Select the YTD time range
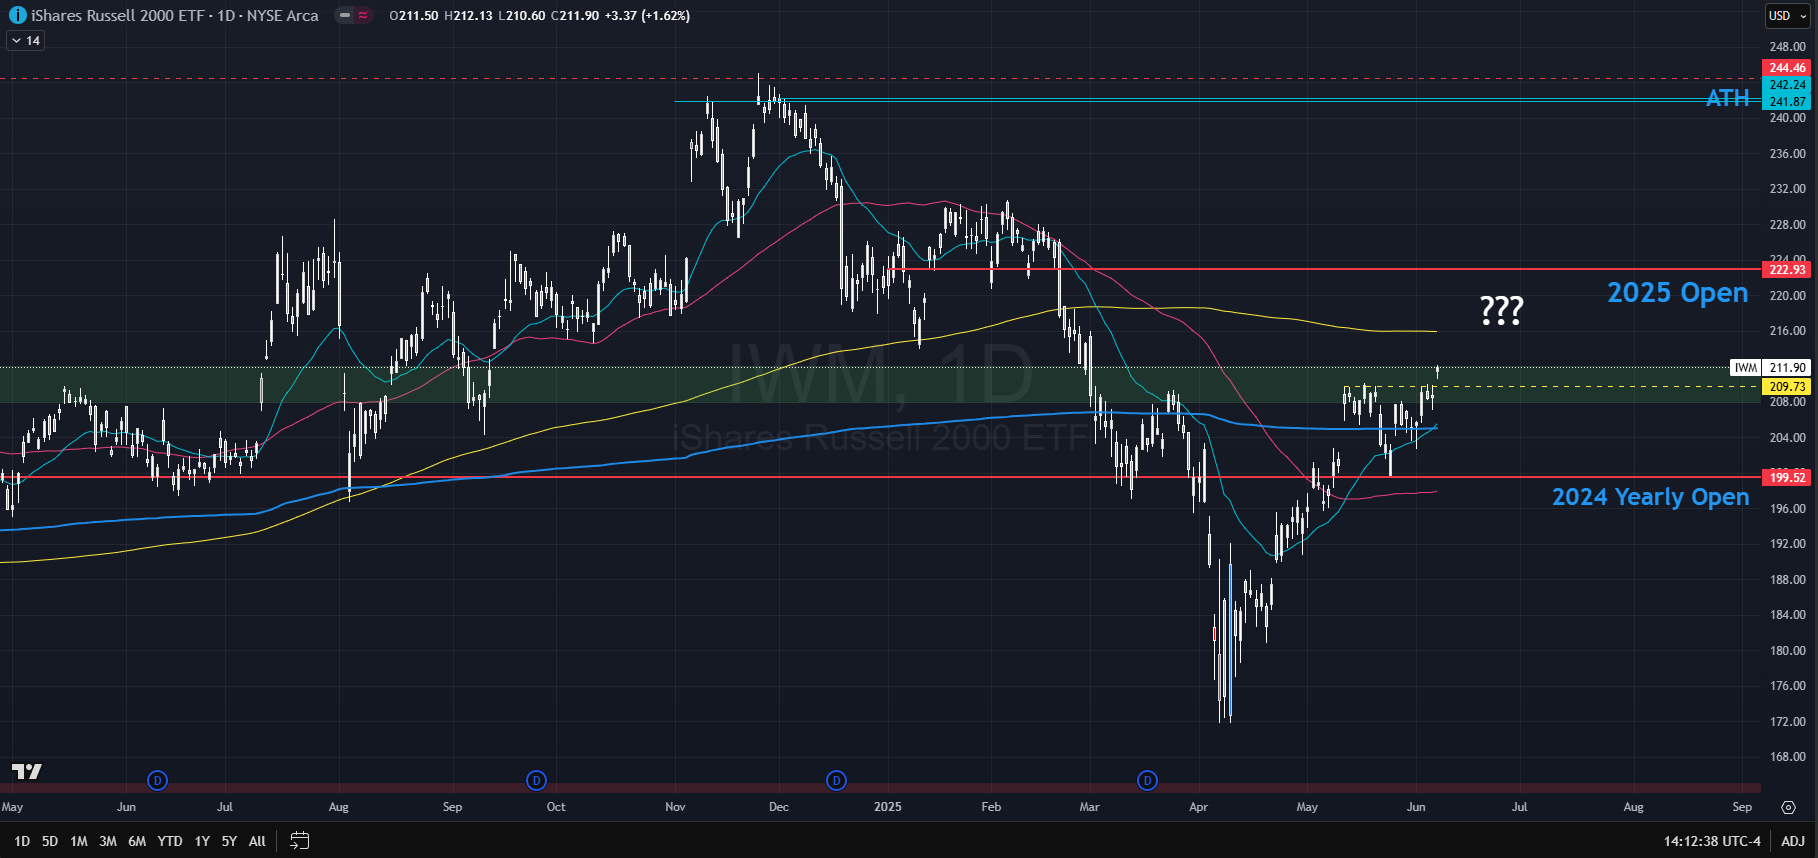The width and height of the screenshot is (1818, 858). 170,841
